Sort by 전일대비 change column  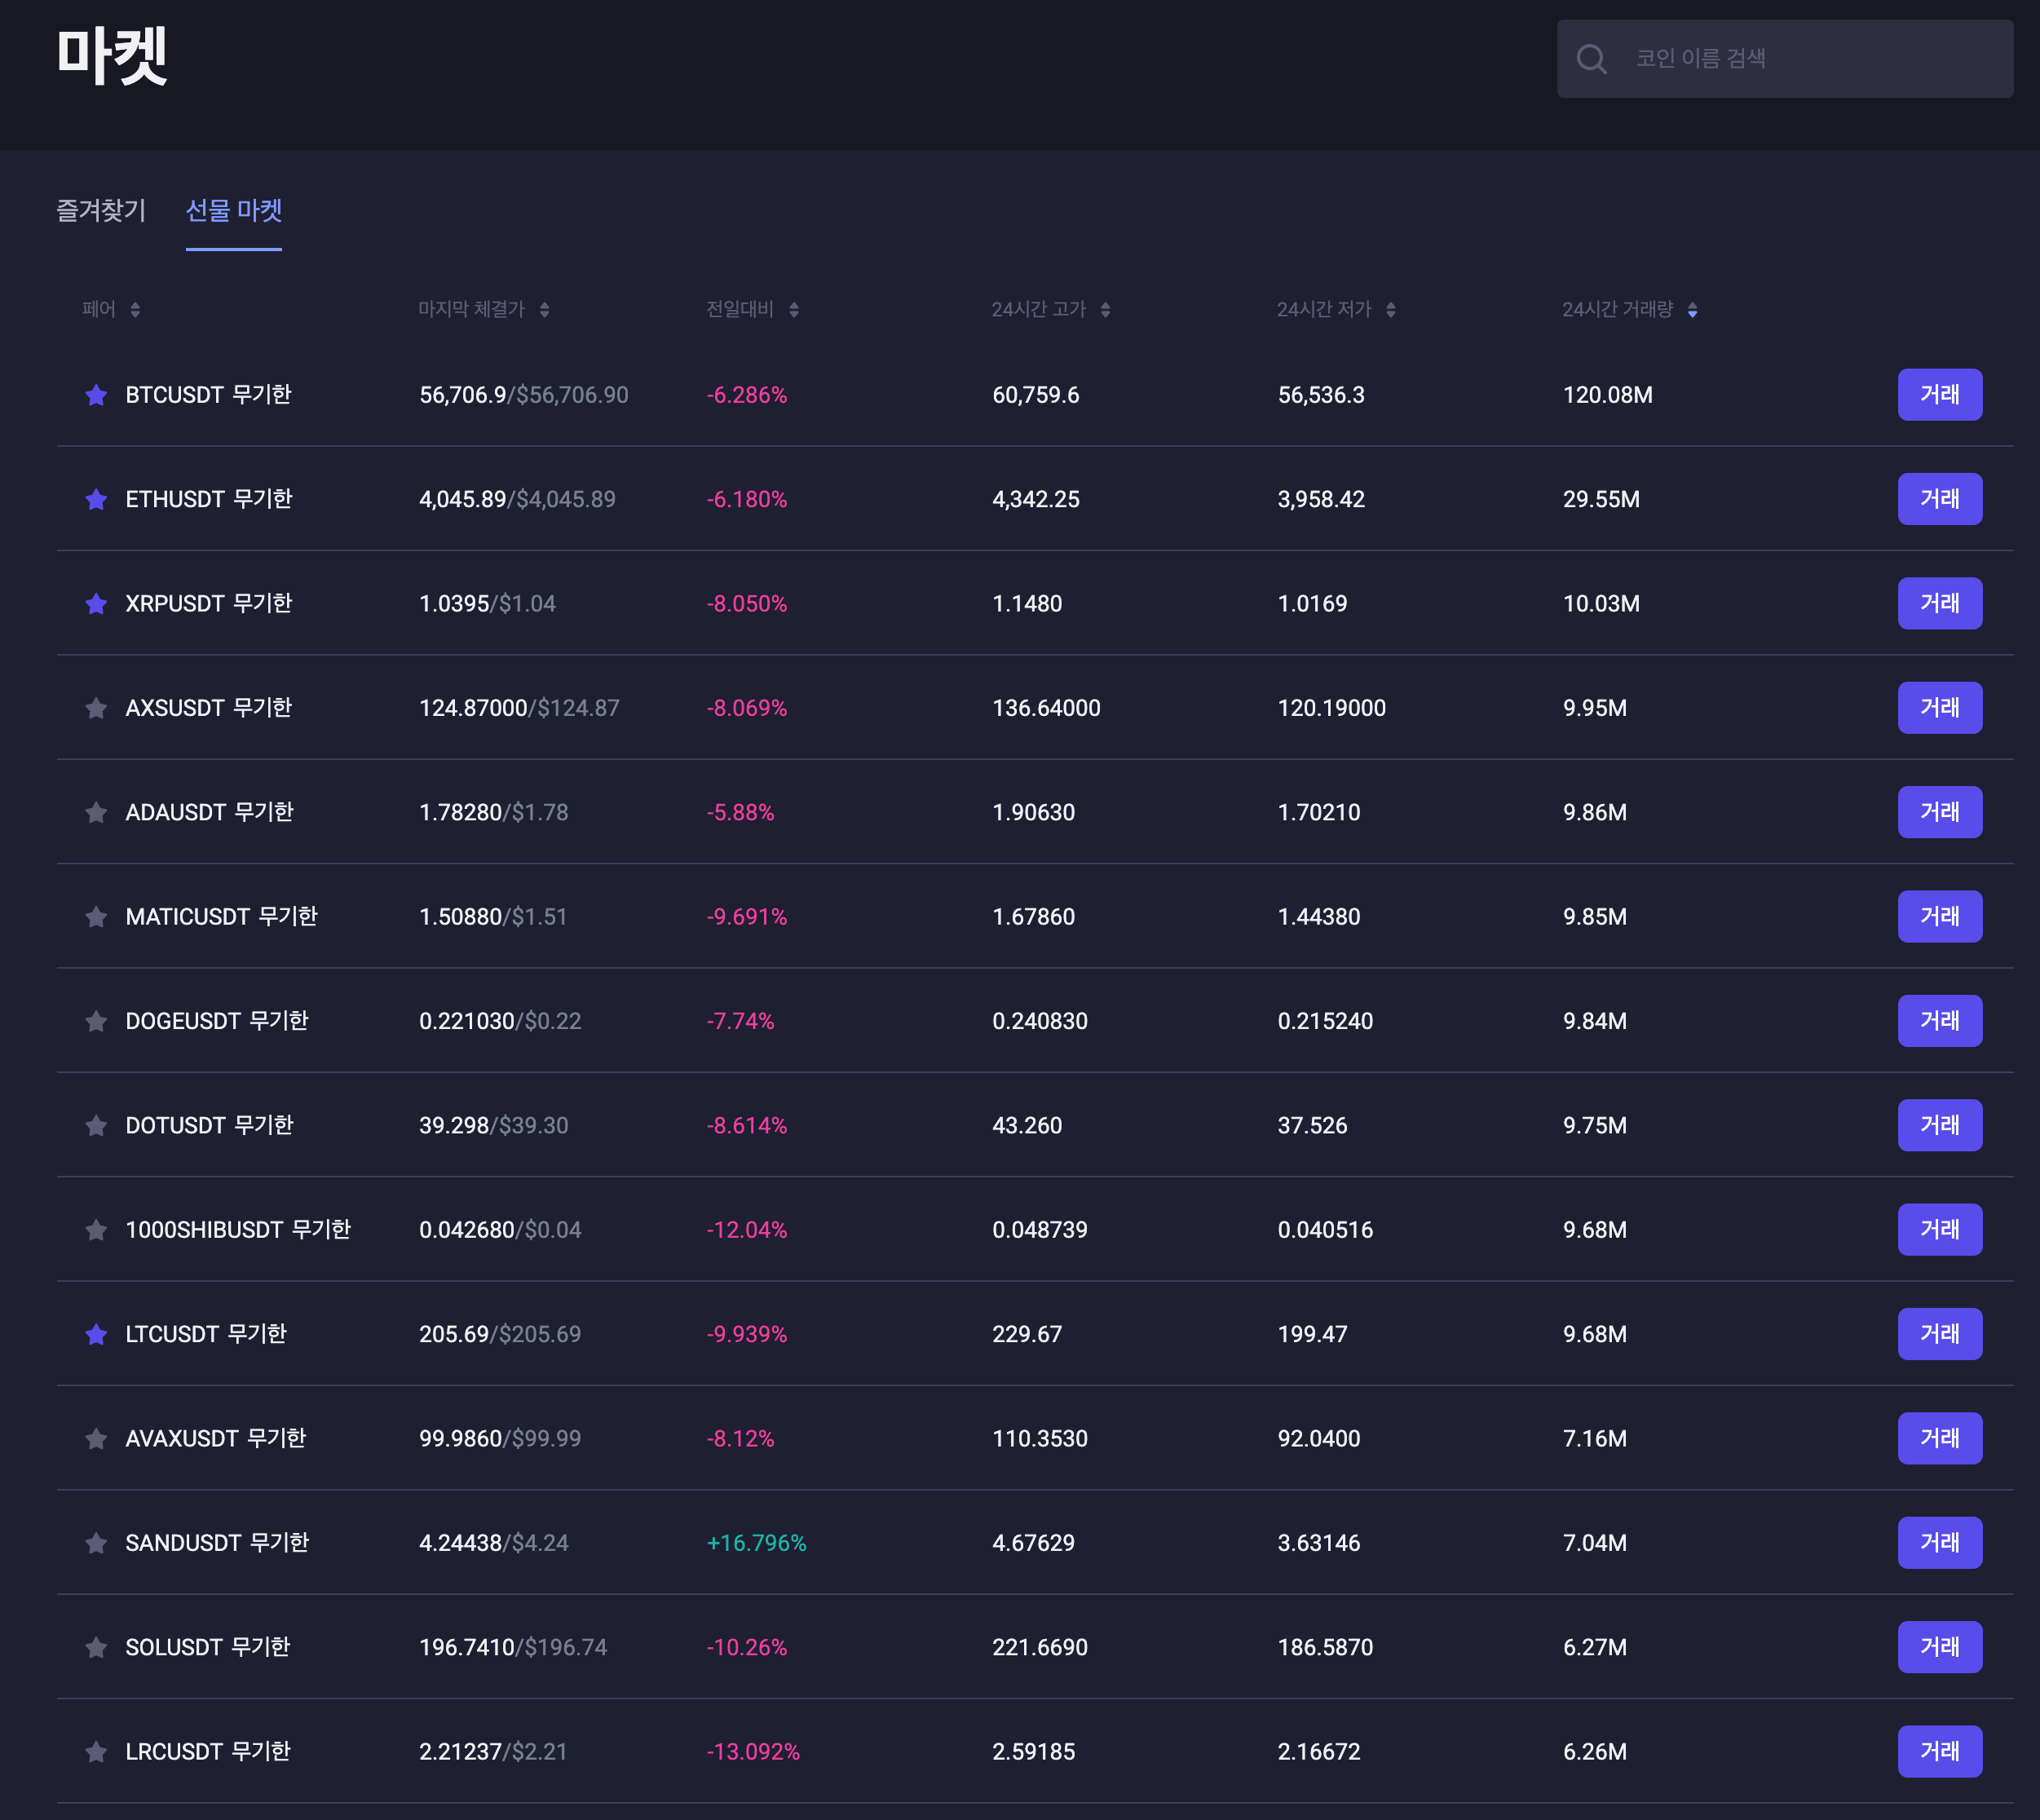click(793, 310)
